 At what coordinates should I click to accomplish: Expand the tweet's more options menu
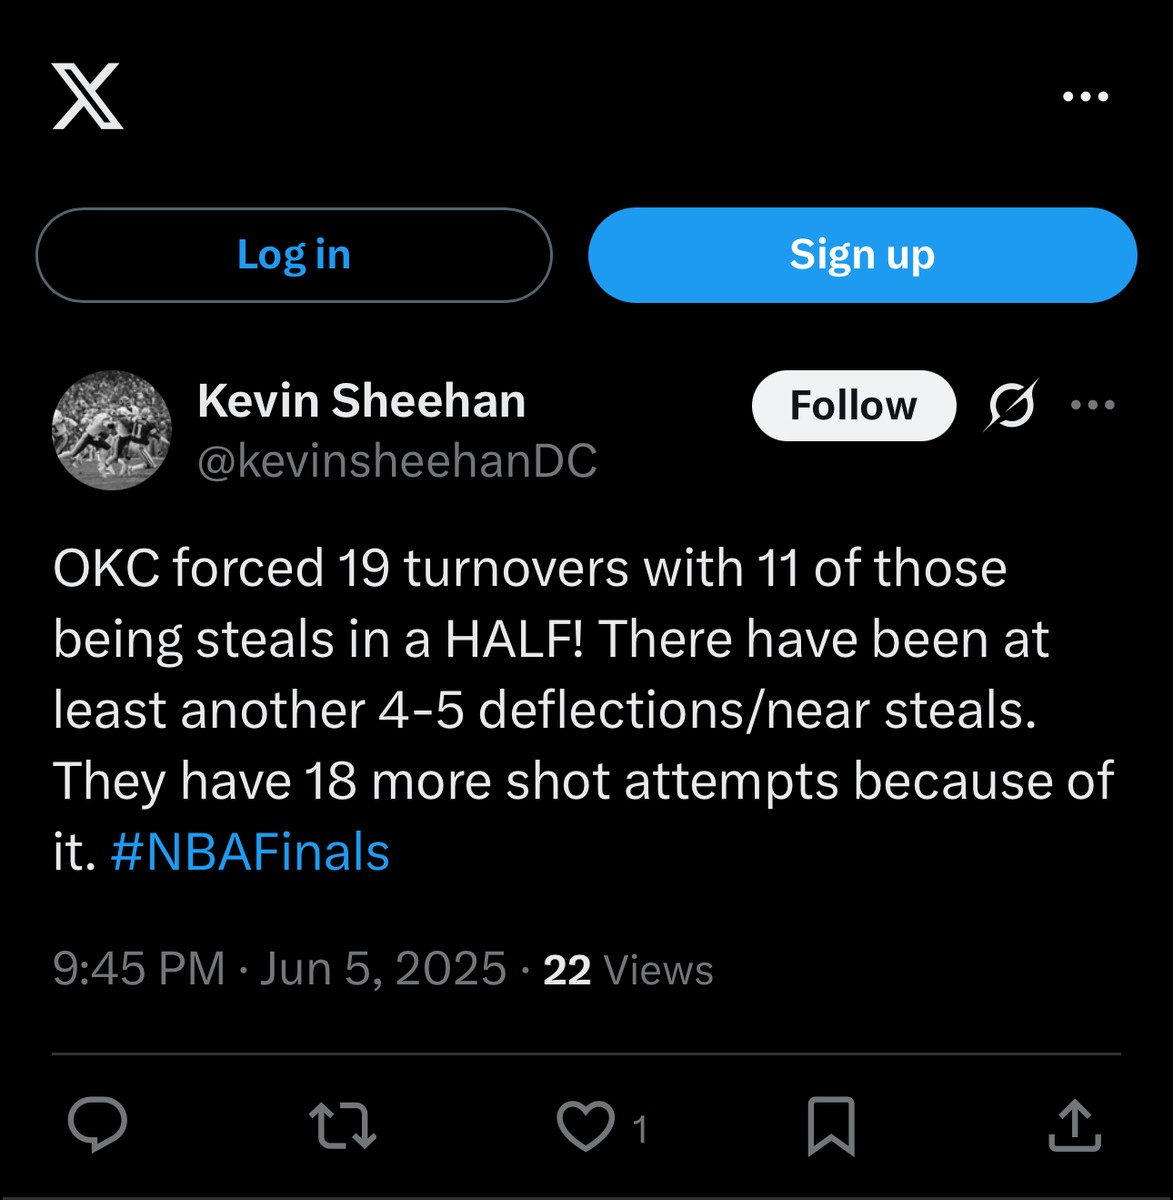click(x=1092, y=405)
